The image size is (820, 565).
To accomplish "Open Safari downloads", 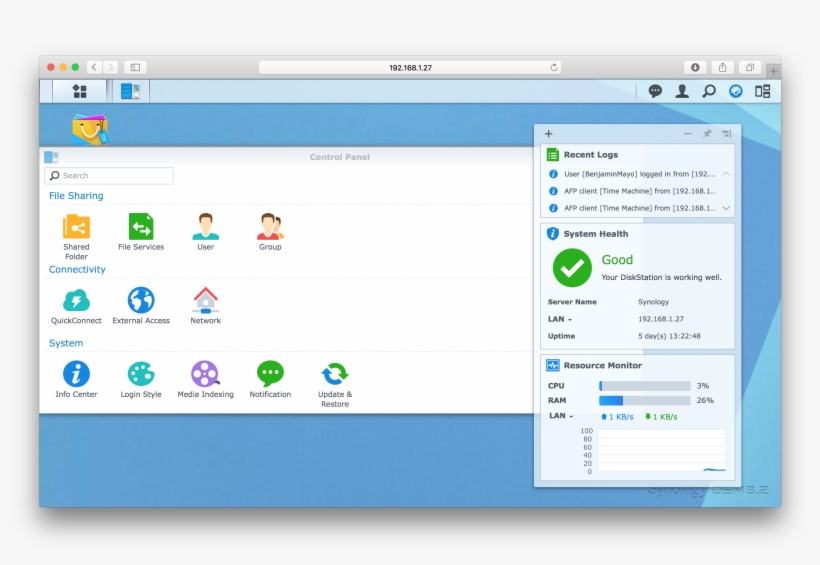I will (x=695, y=67).
